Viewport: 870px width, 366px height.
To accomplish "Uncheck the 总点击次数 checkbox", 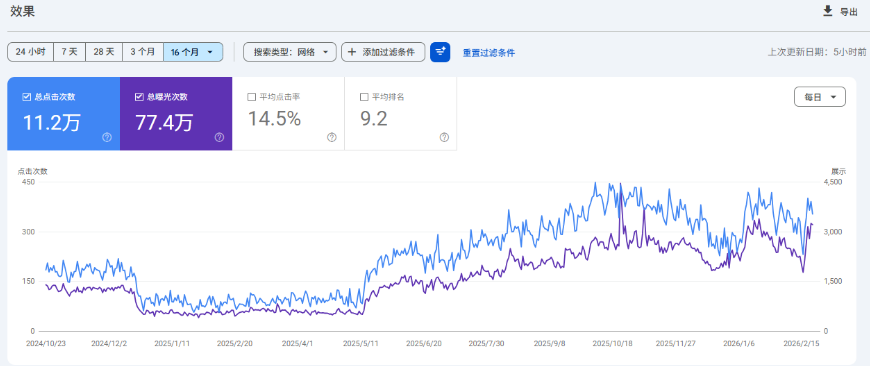I will [26, 97].
